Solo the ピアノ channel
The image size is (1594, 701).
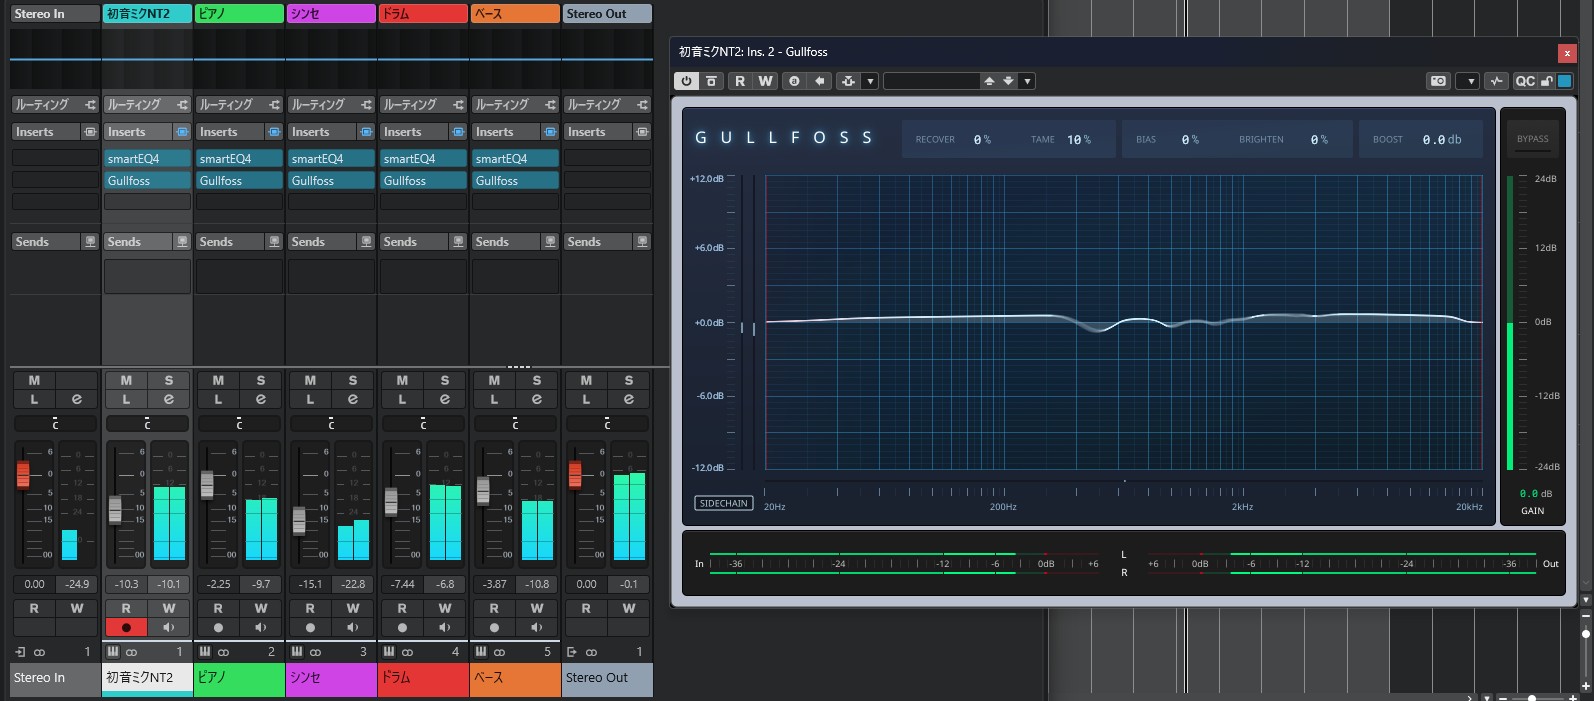point(261,380)
